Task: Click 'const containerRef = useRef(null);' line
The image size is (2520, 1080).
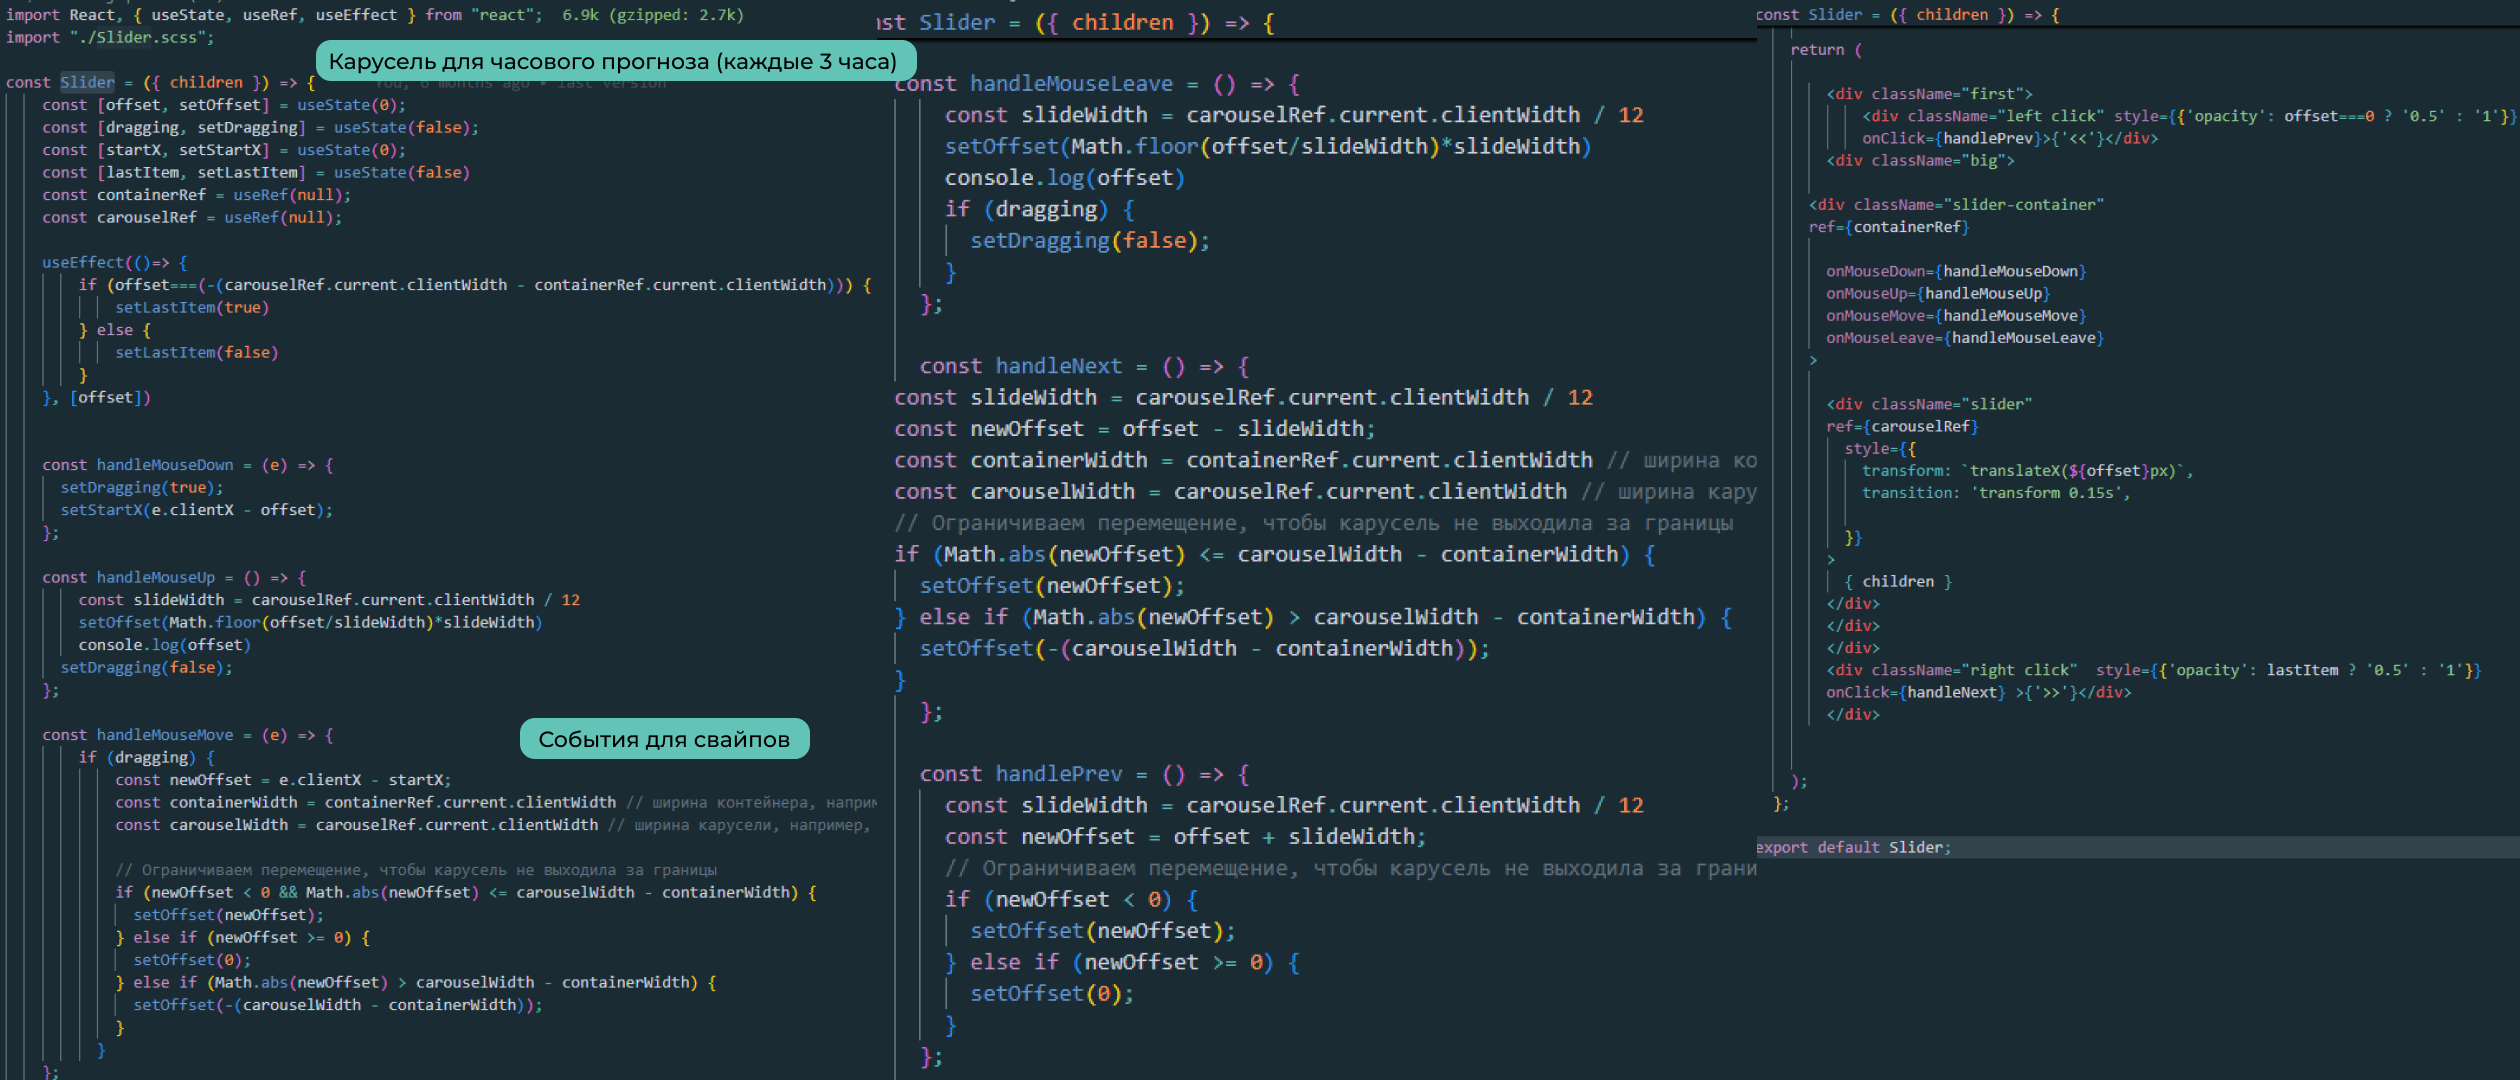Action: [197, 195]
